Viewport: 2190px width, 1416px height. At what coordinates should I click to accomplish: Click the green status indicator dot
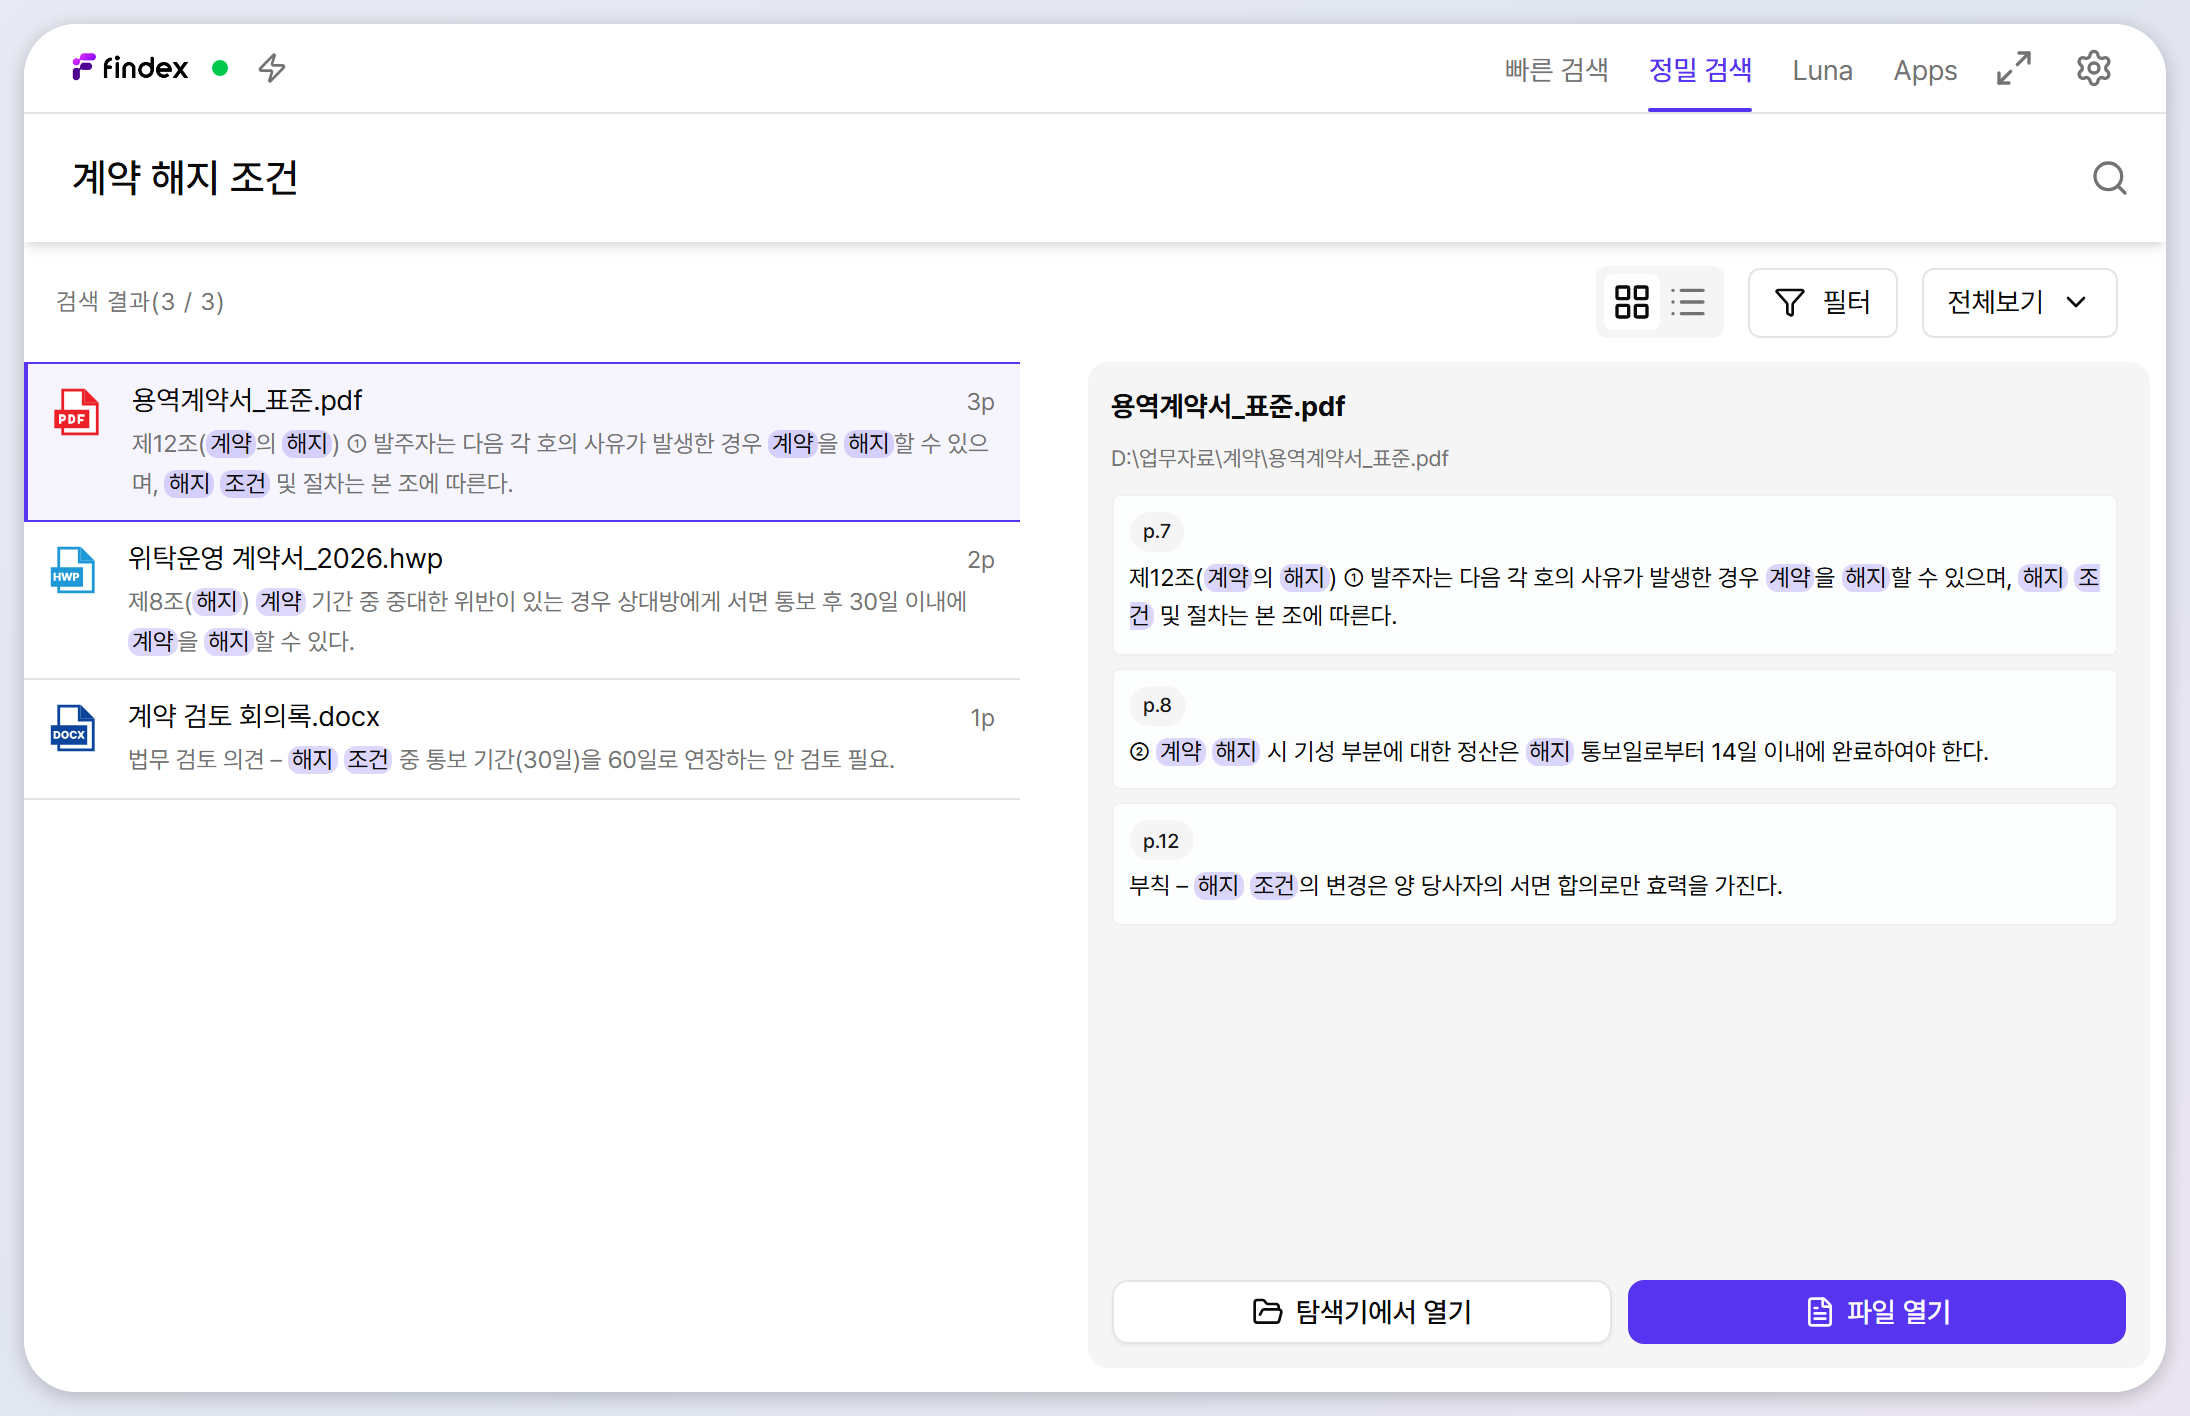(x=220, y=68)
